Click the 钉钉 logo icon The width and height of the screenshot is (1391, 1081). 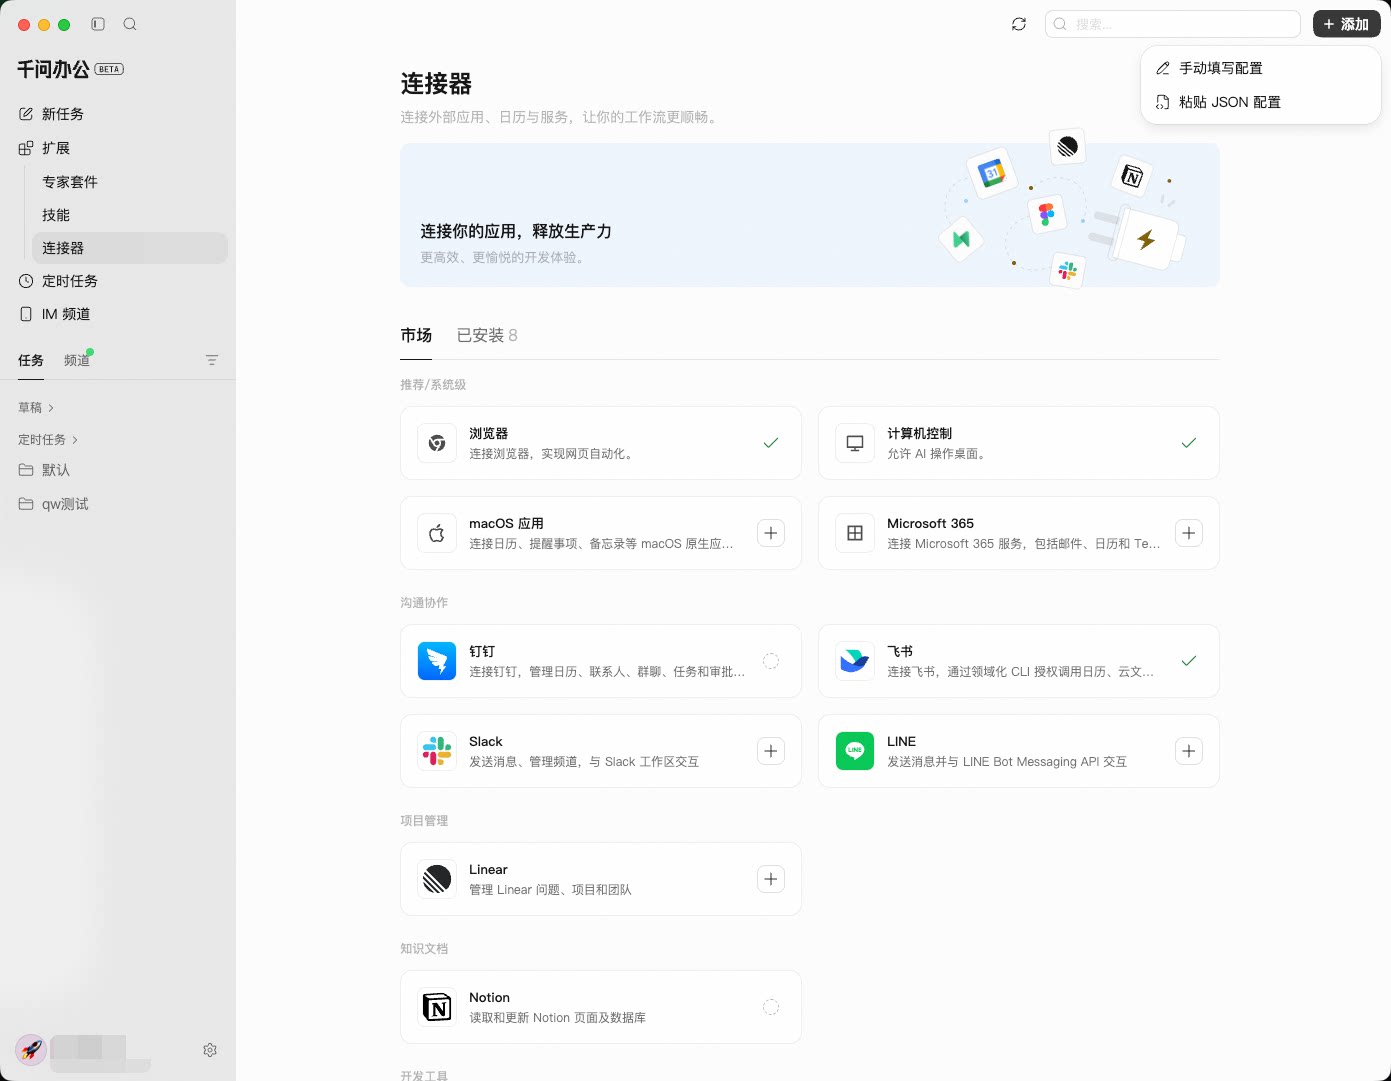pos(437,661)
